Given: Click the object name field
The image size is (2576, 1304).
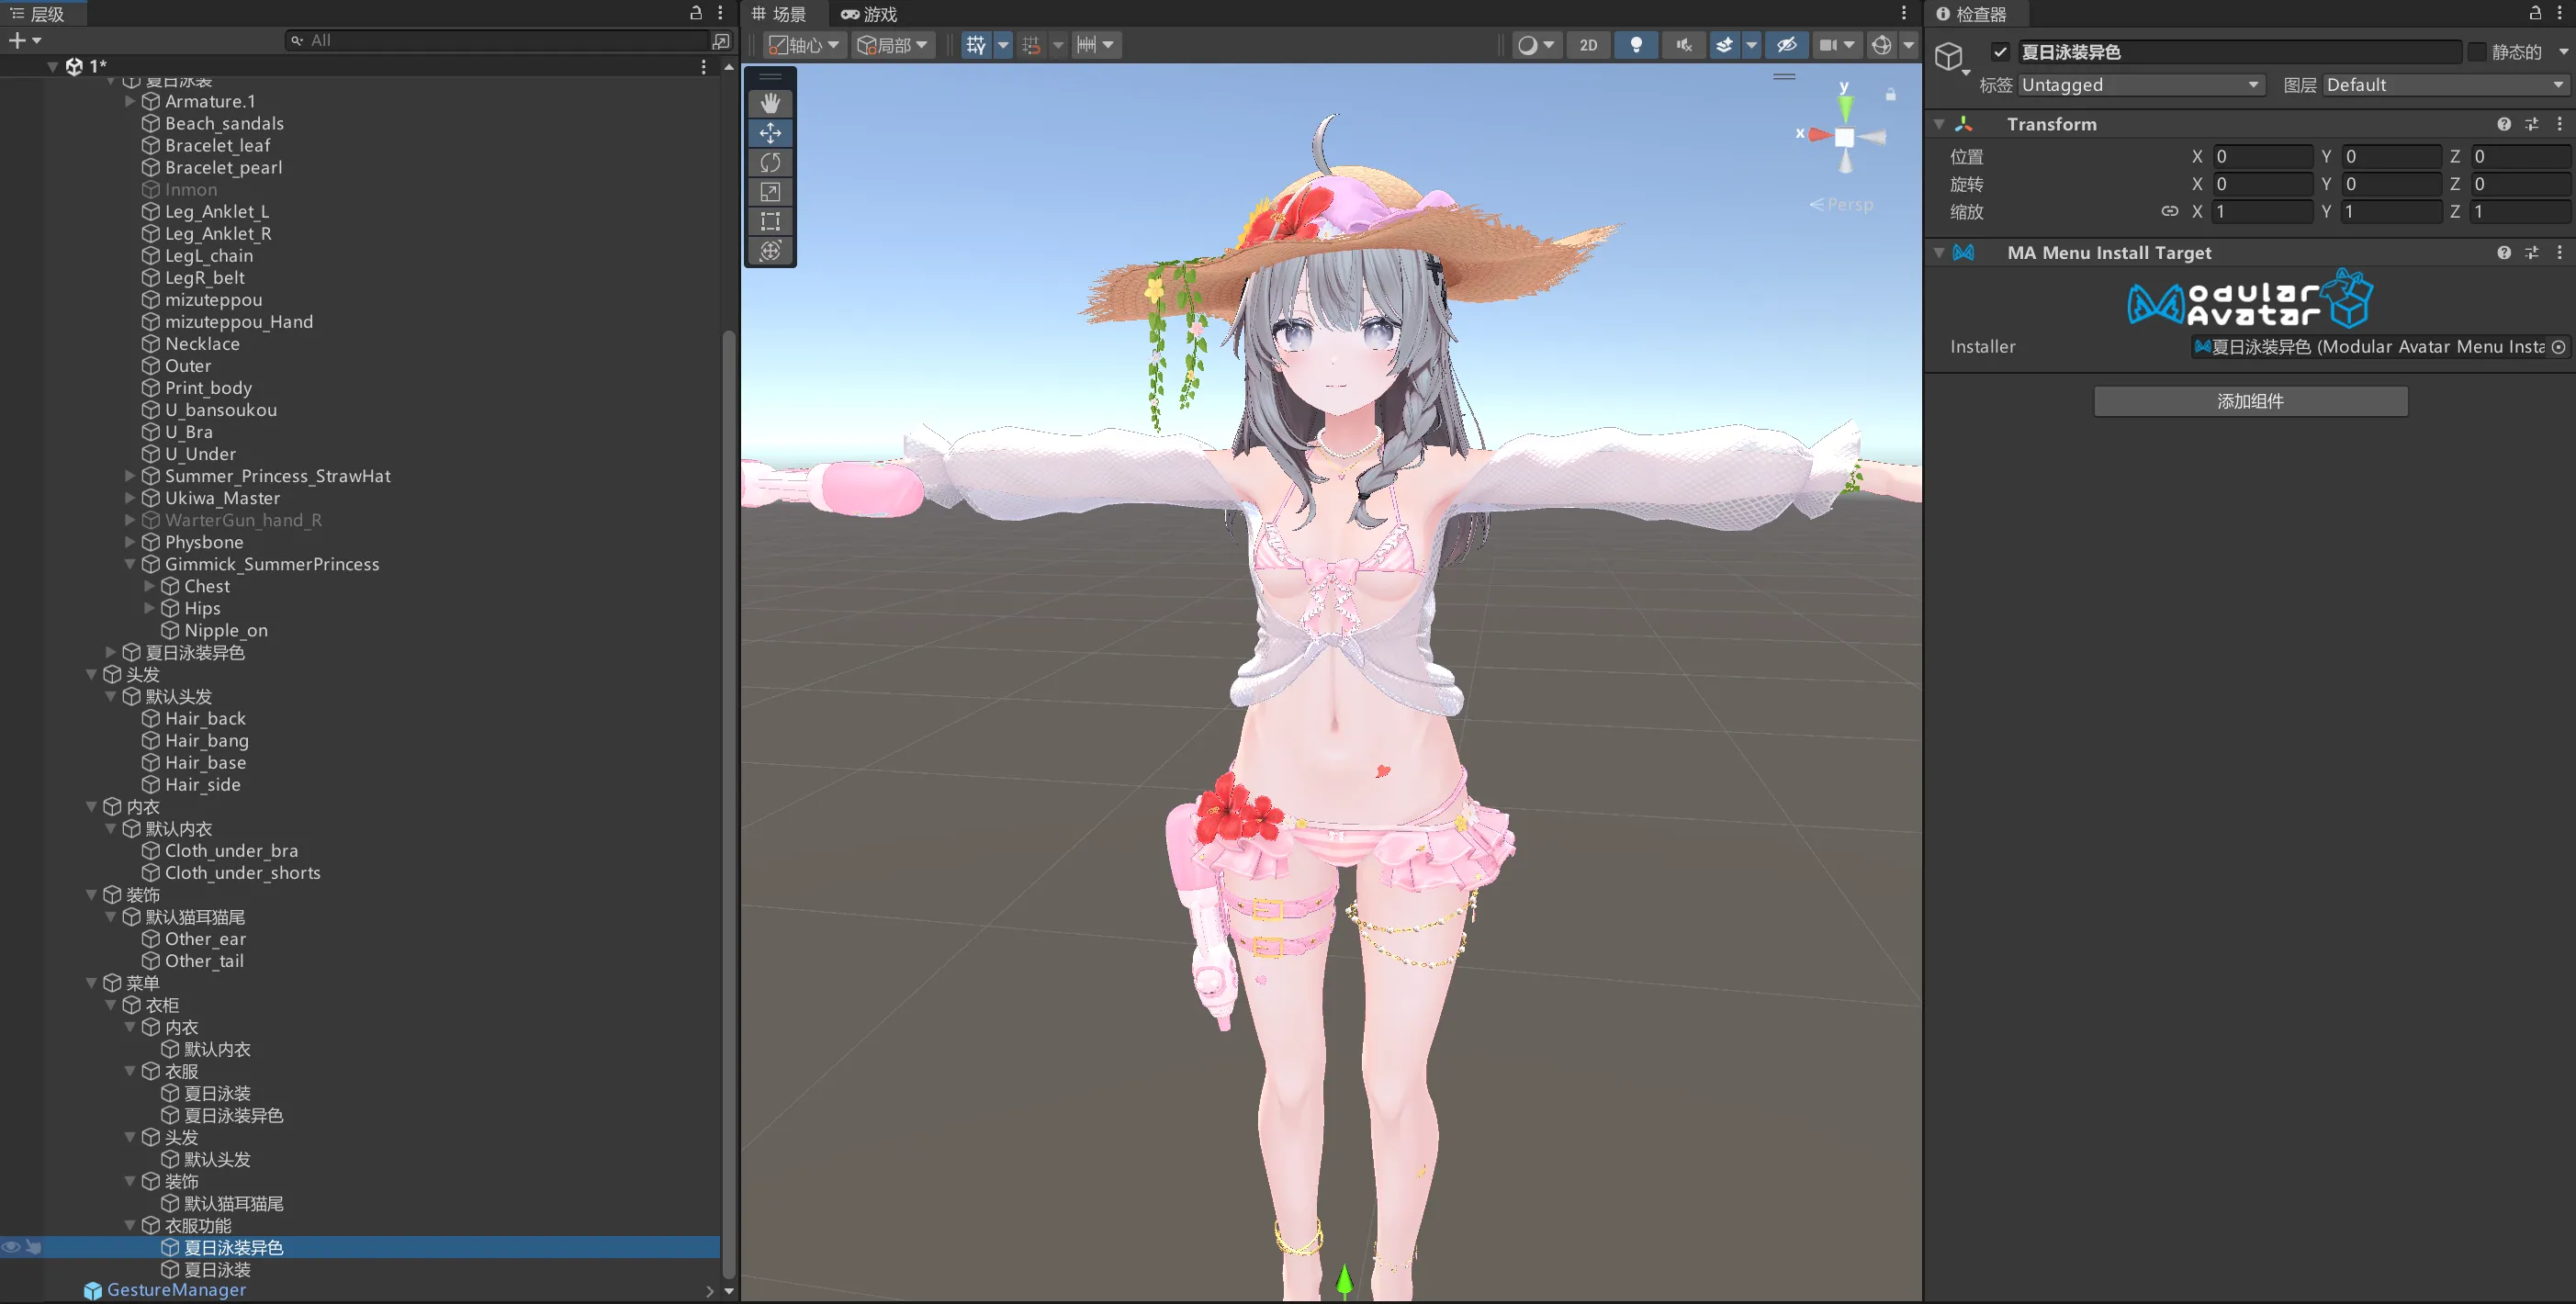Looking at the screenshot, I should [2239, 52].
